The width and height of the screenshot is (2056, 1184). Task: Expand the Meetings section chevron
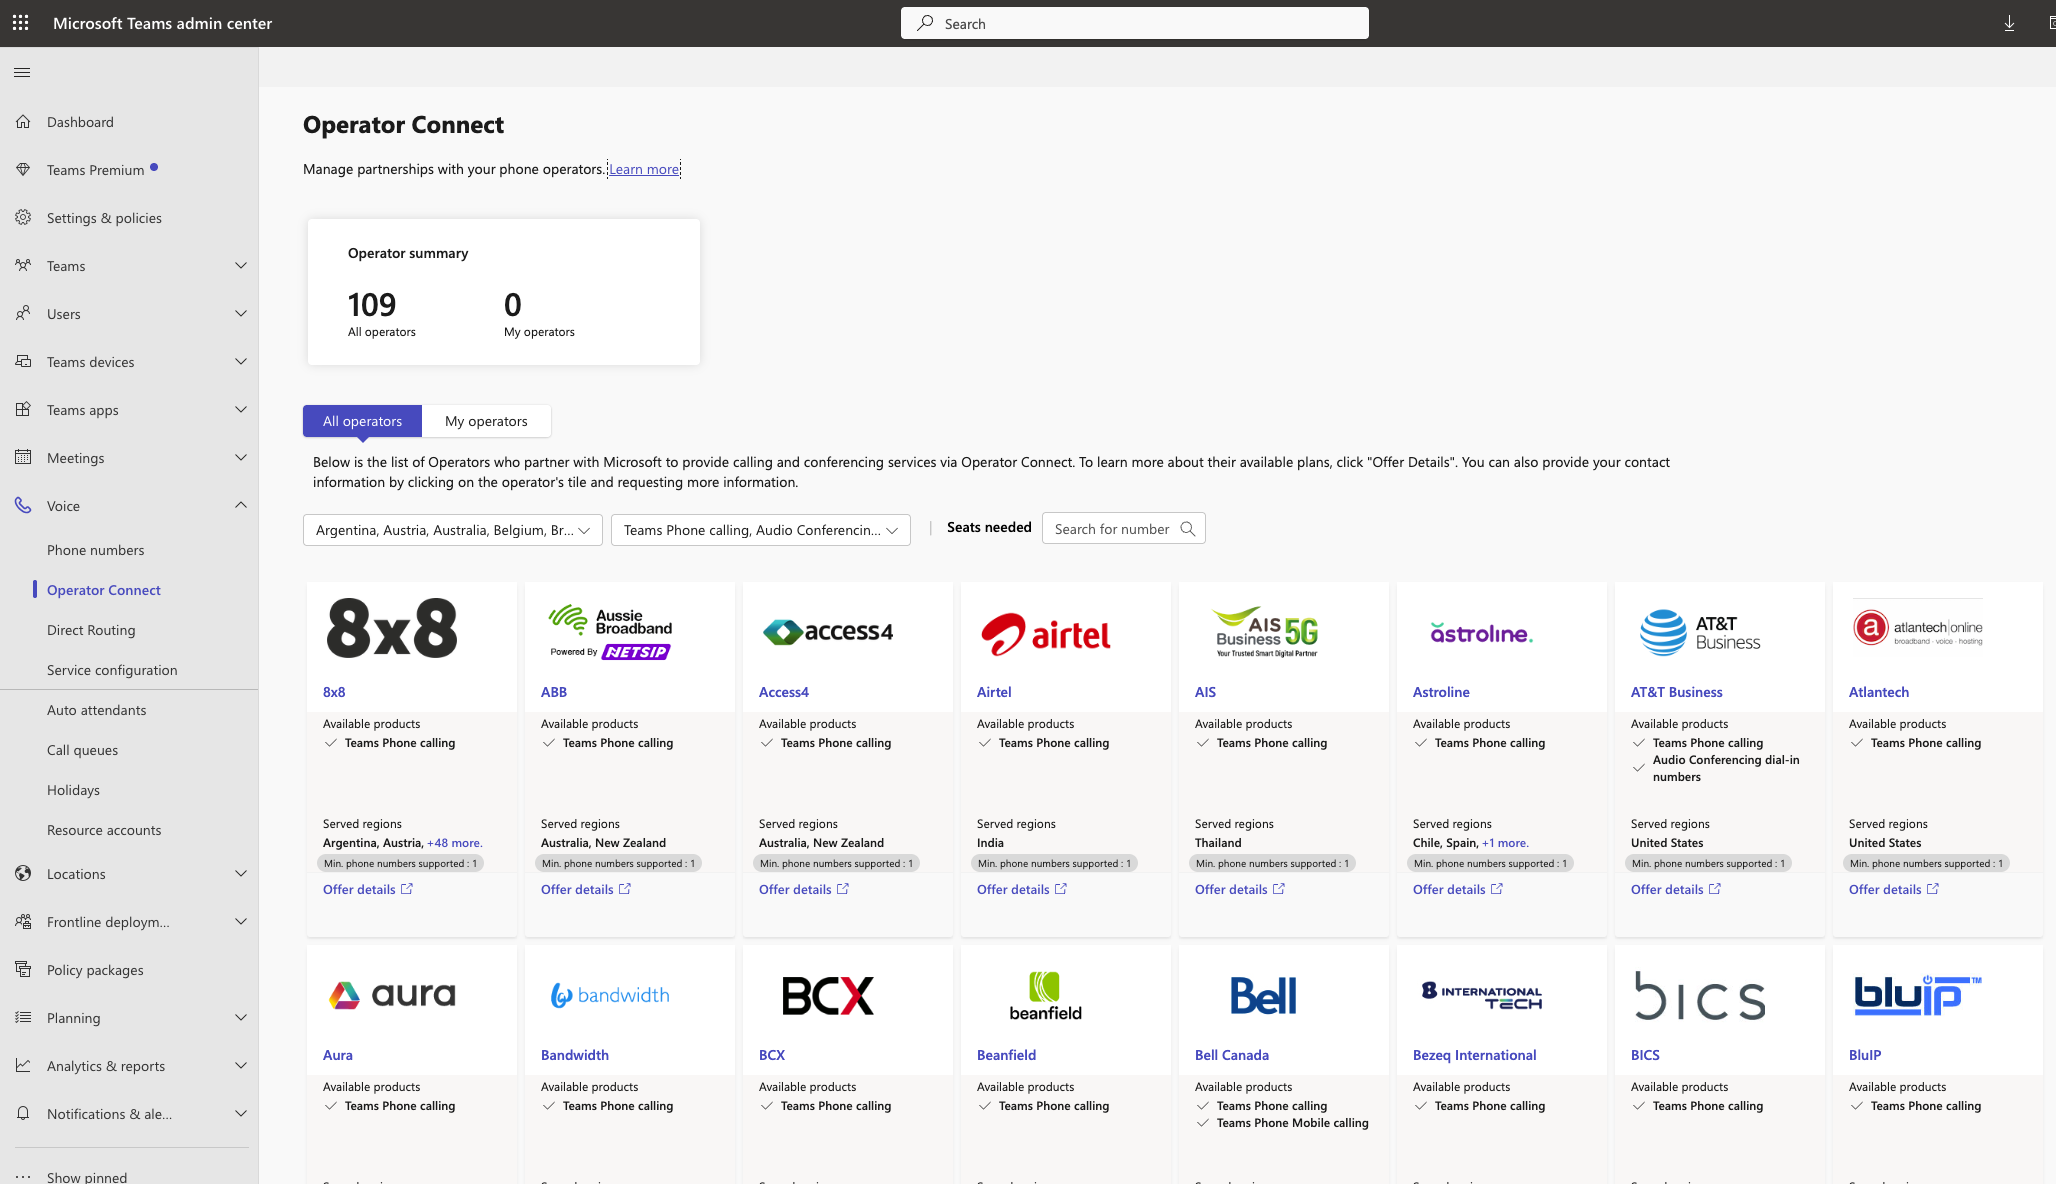tap(240, 458)
